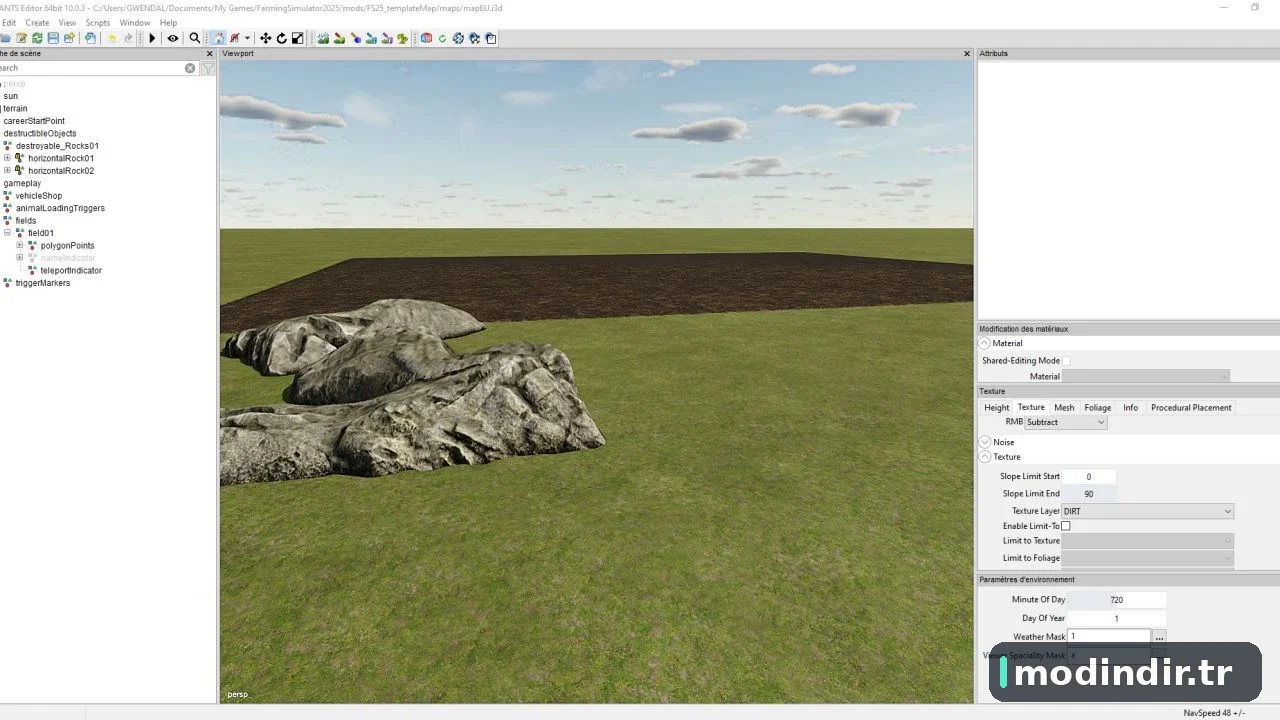1280x720 pixels.
Task: Click the ellipsis button beside Weather Mask
Action: coord(1159,637)
